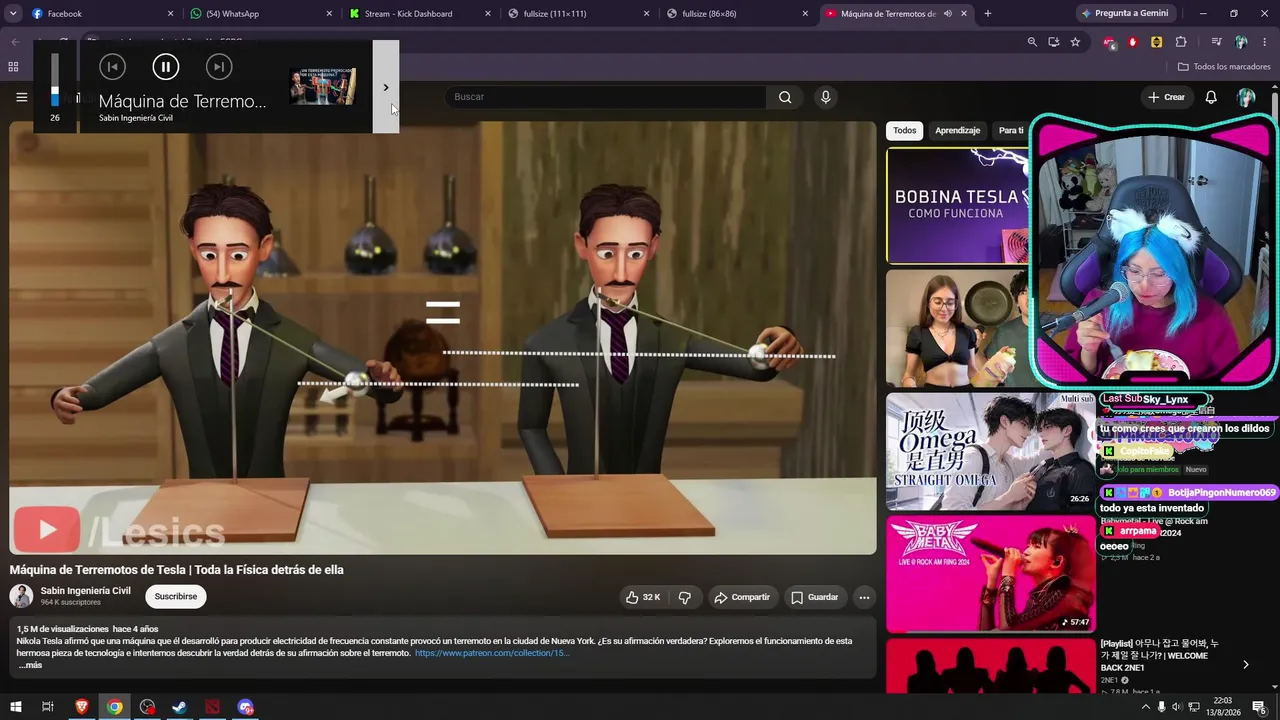Open Chrome three-dot menu
This screenshot has width=1280, height=720.
pos(1265,42)
